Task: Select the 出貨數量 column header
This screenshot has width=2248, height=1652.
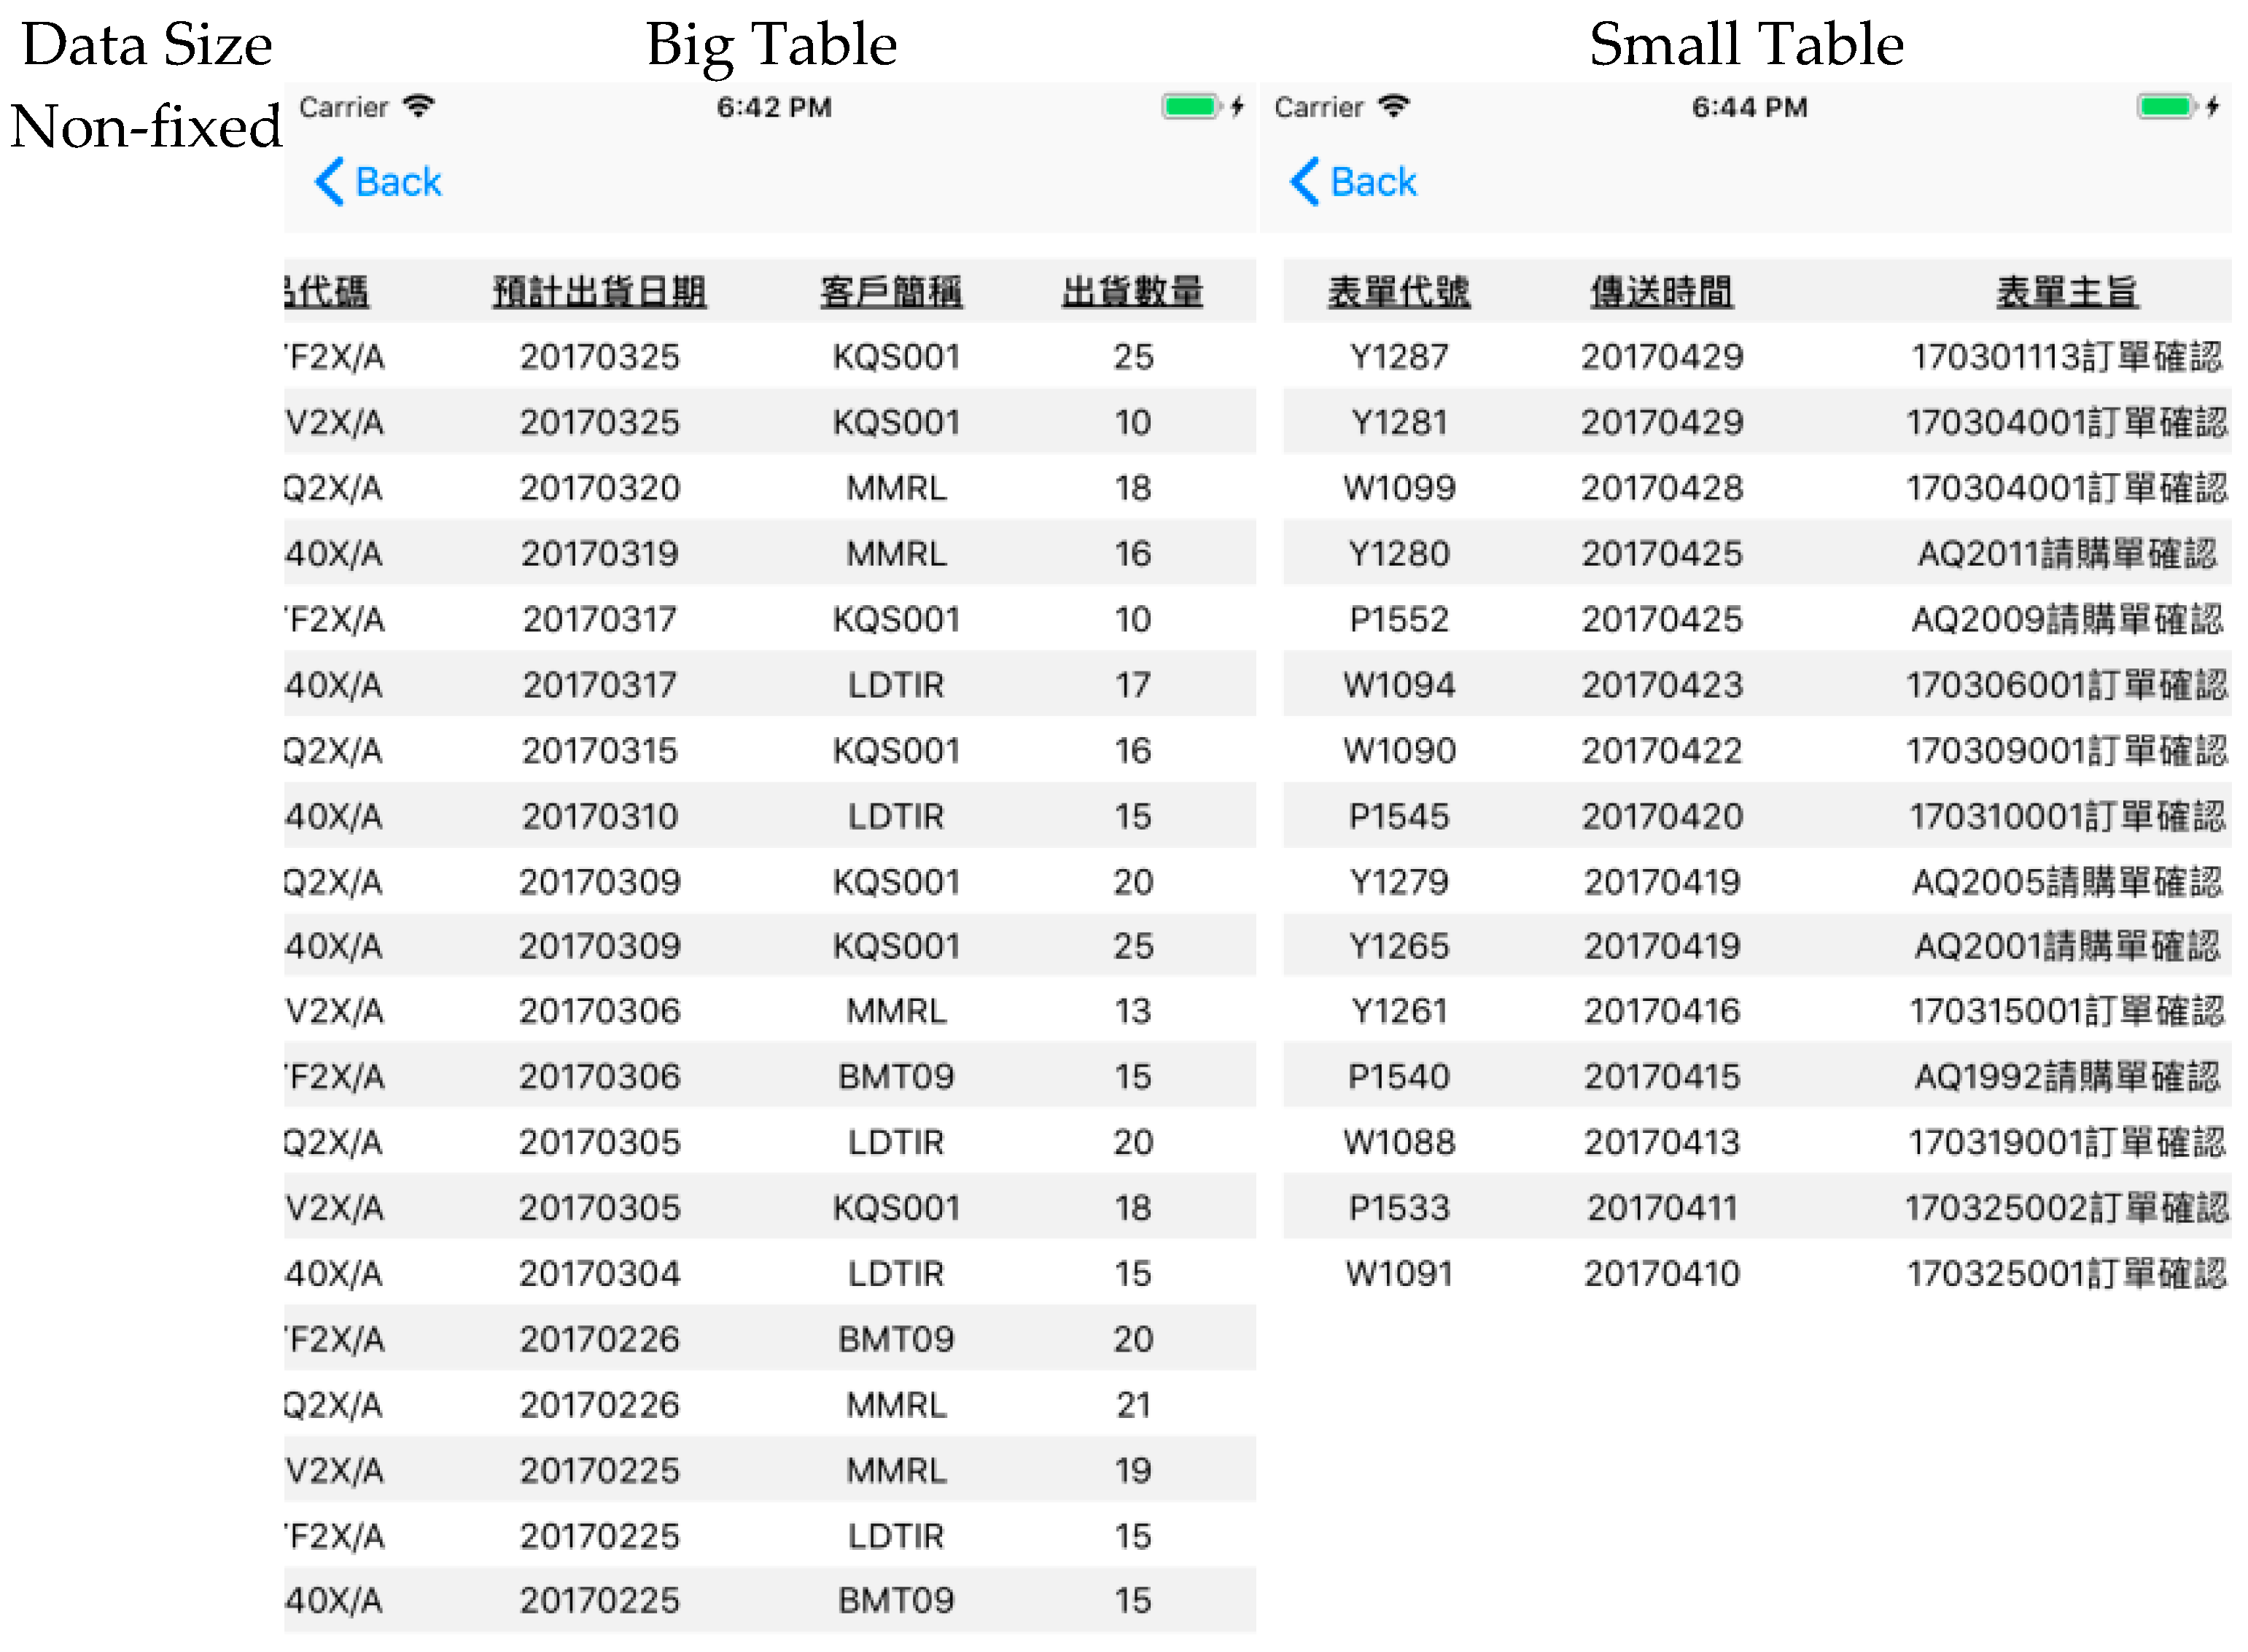Action: pyautogui.click(x=1132, y=292)
